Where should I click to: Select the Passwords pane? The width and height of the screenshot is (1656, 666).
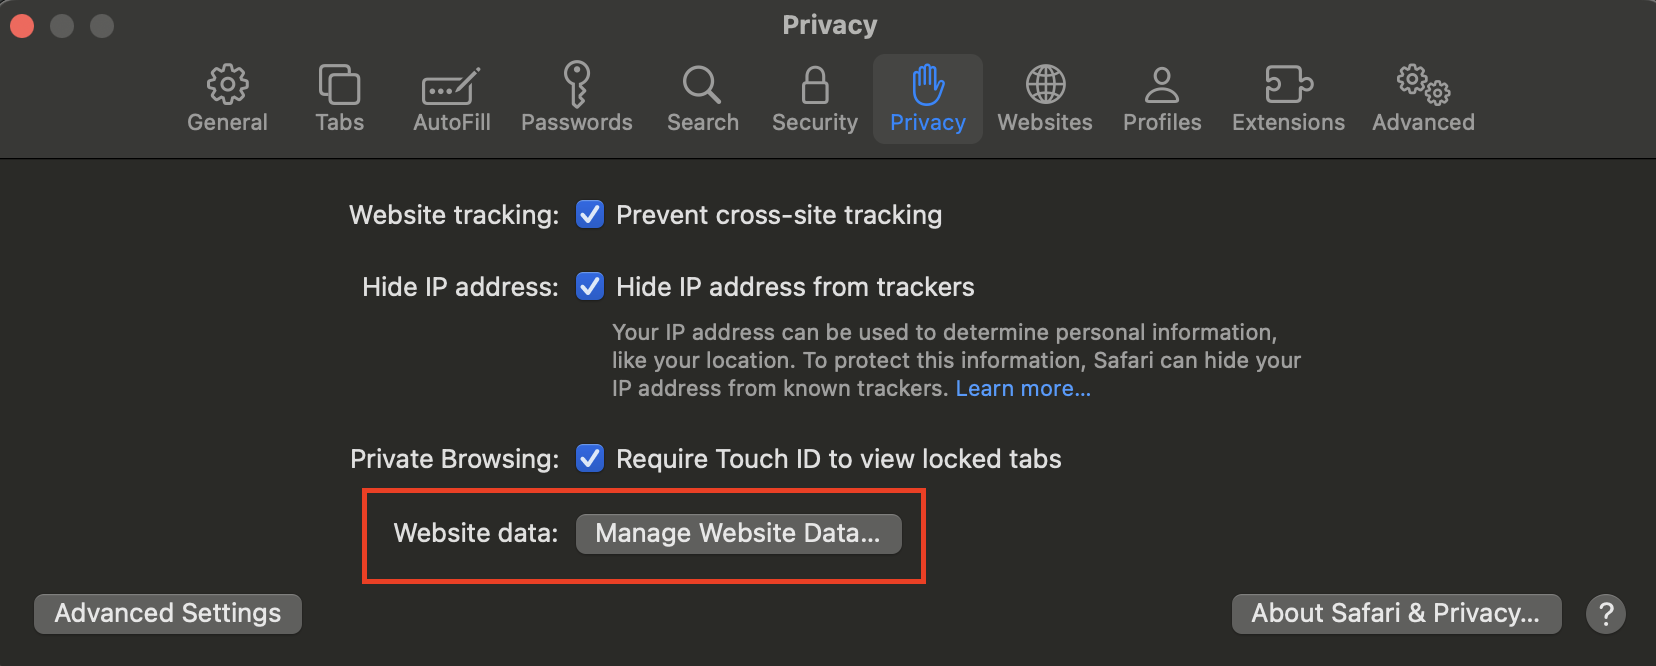point(576,98)
